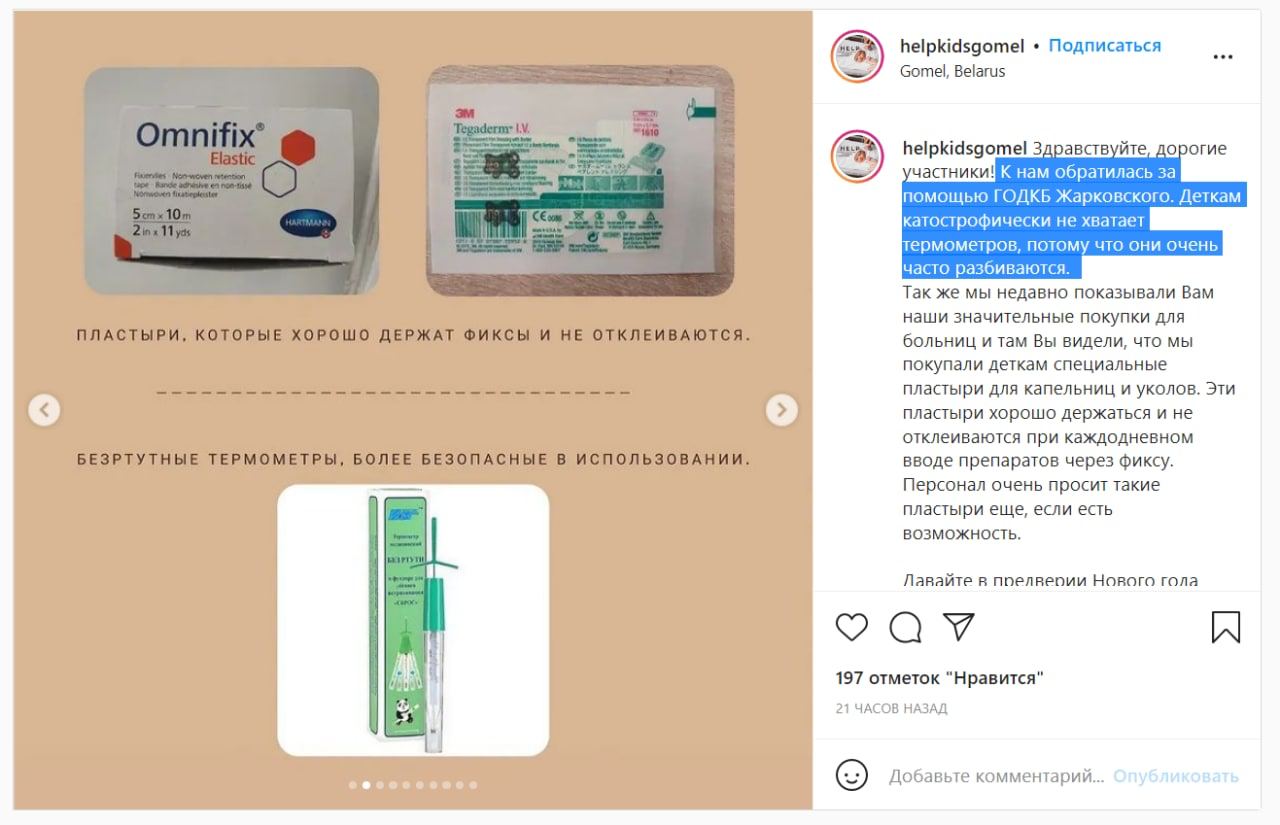The image size is (1280, 825).
Task: Click the 21 ЧАСОВ НАЗАД timestamp
Action: (891, 708)
